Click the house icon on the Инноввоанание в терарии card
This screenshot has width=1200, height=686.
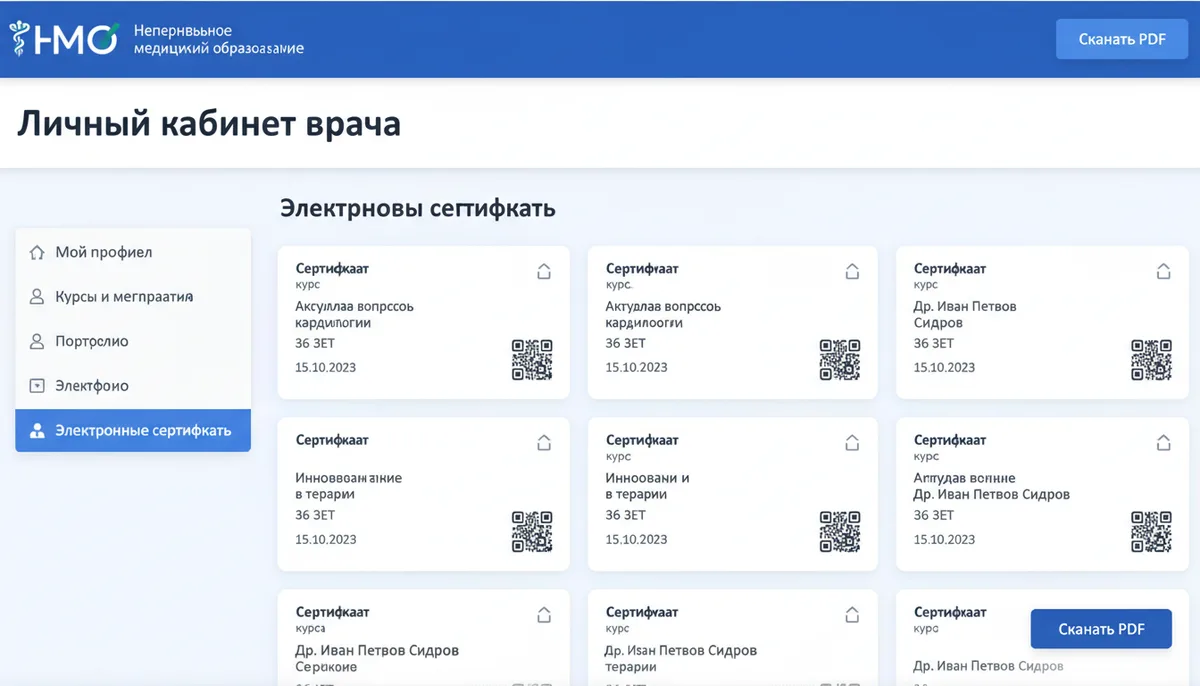(544, 441)
